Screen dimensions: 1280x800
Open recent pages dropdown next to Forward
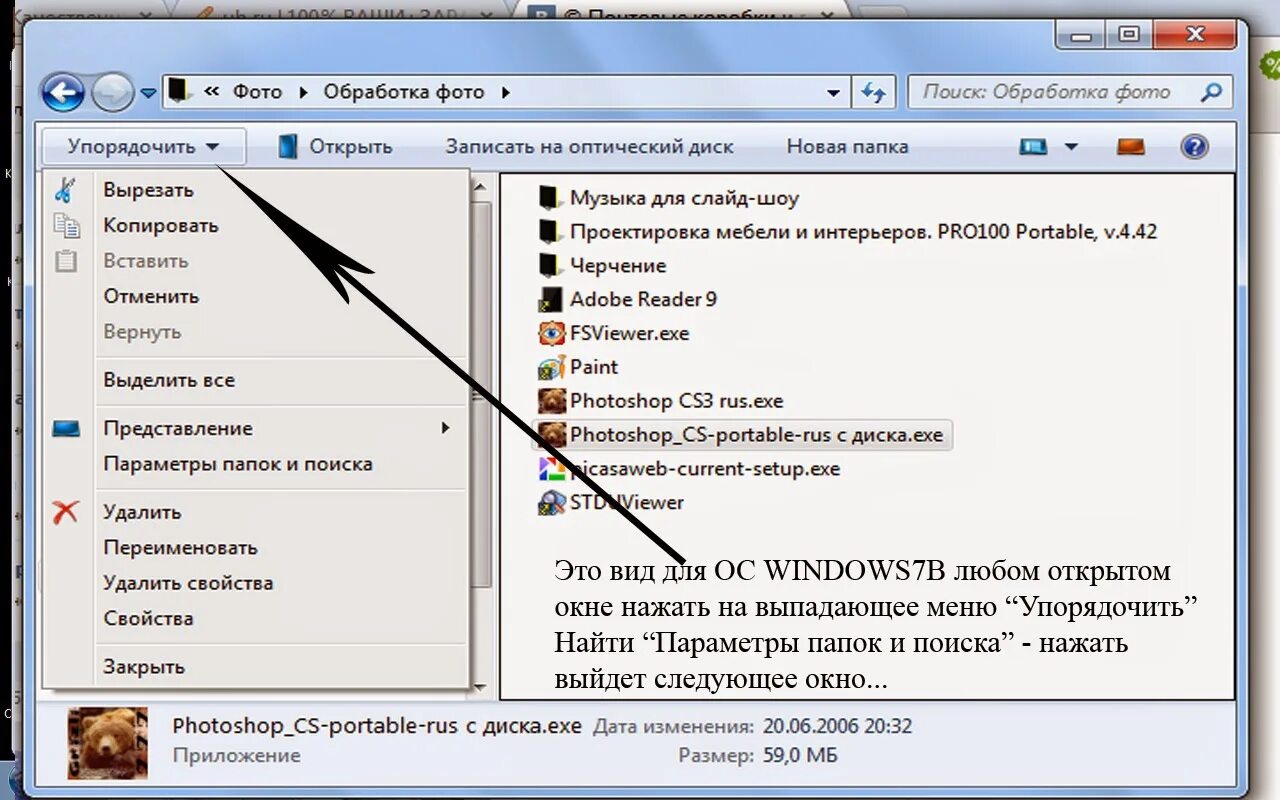point(148,93)
